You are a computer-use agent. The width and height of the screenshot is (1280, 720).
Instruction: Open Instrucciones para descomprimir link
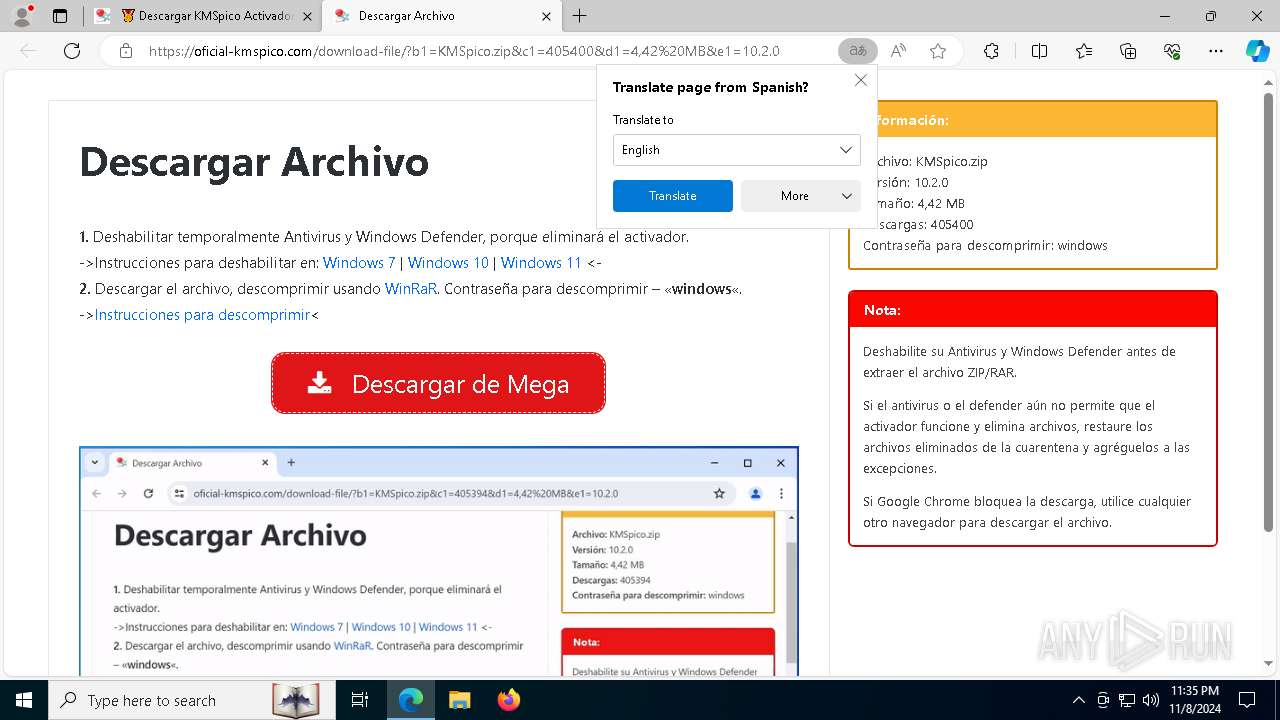point(203,315)
